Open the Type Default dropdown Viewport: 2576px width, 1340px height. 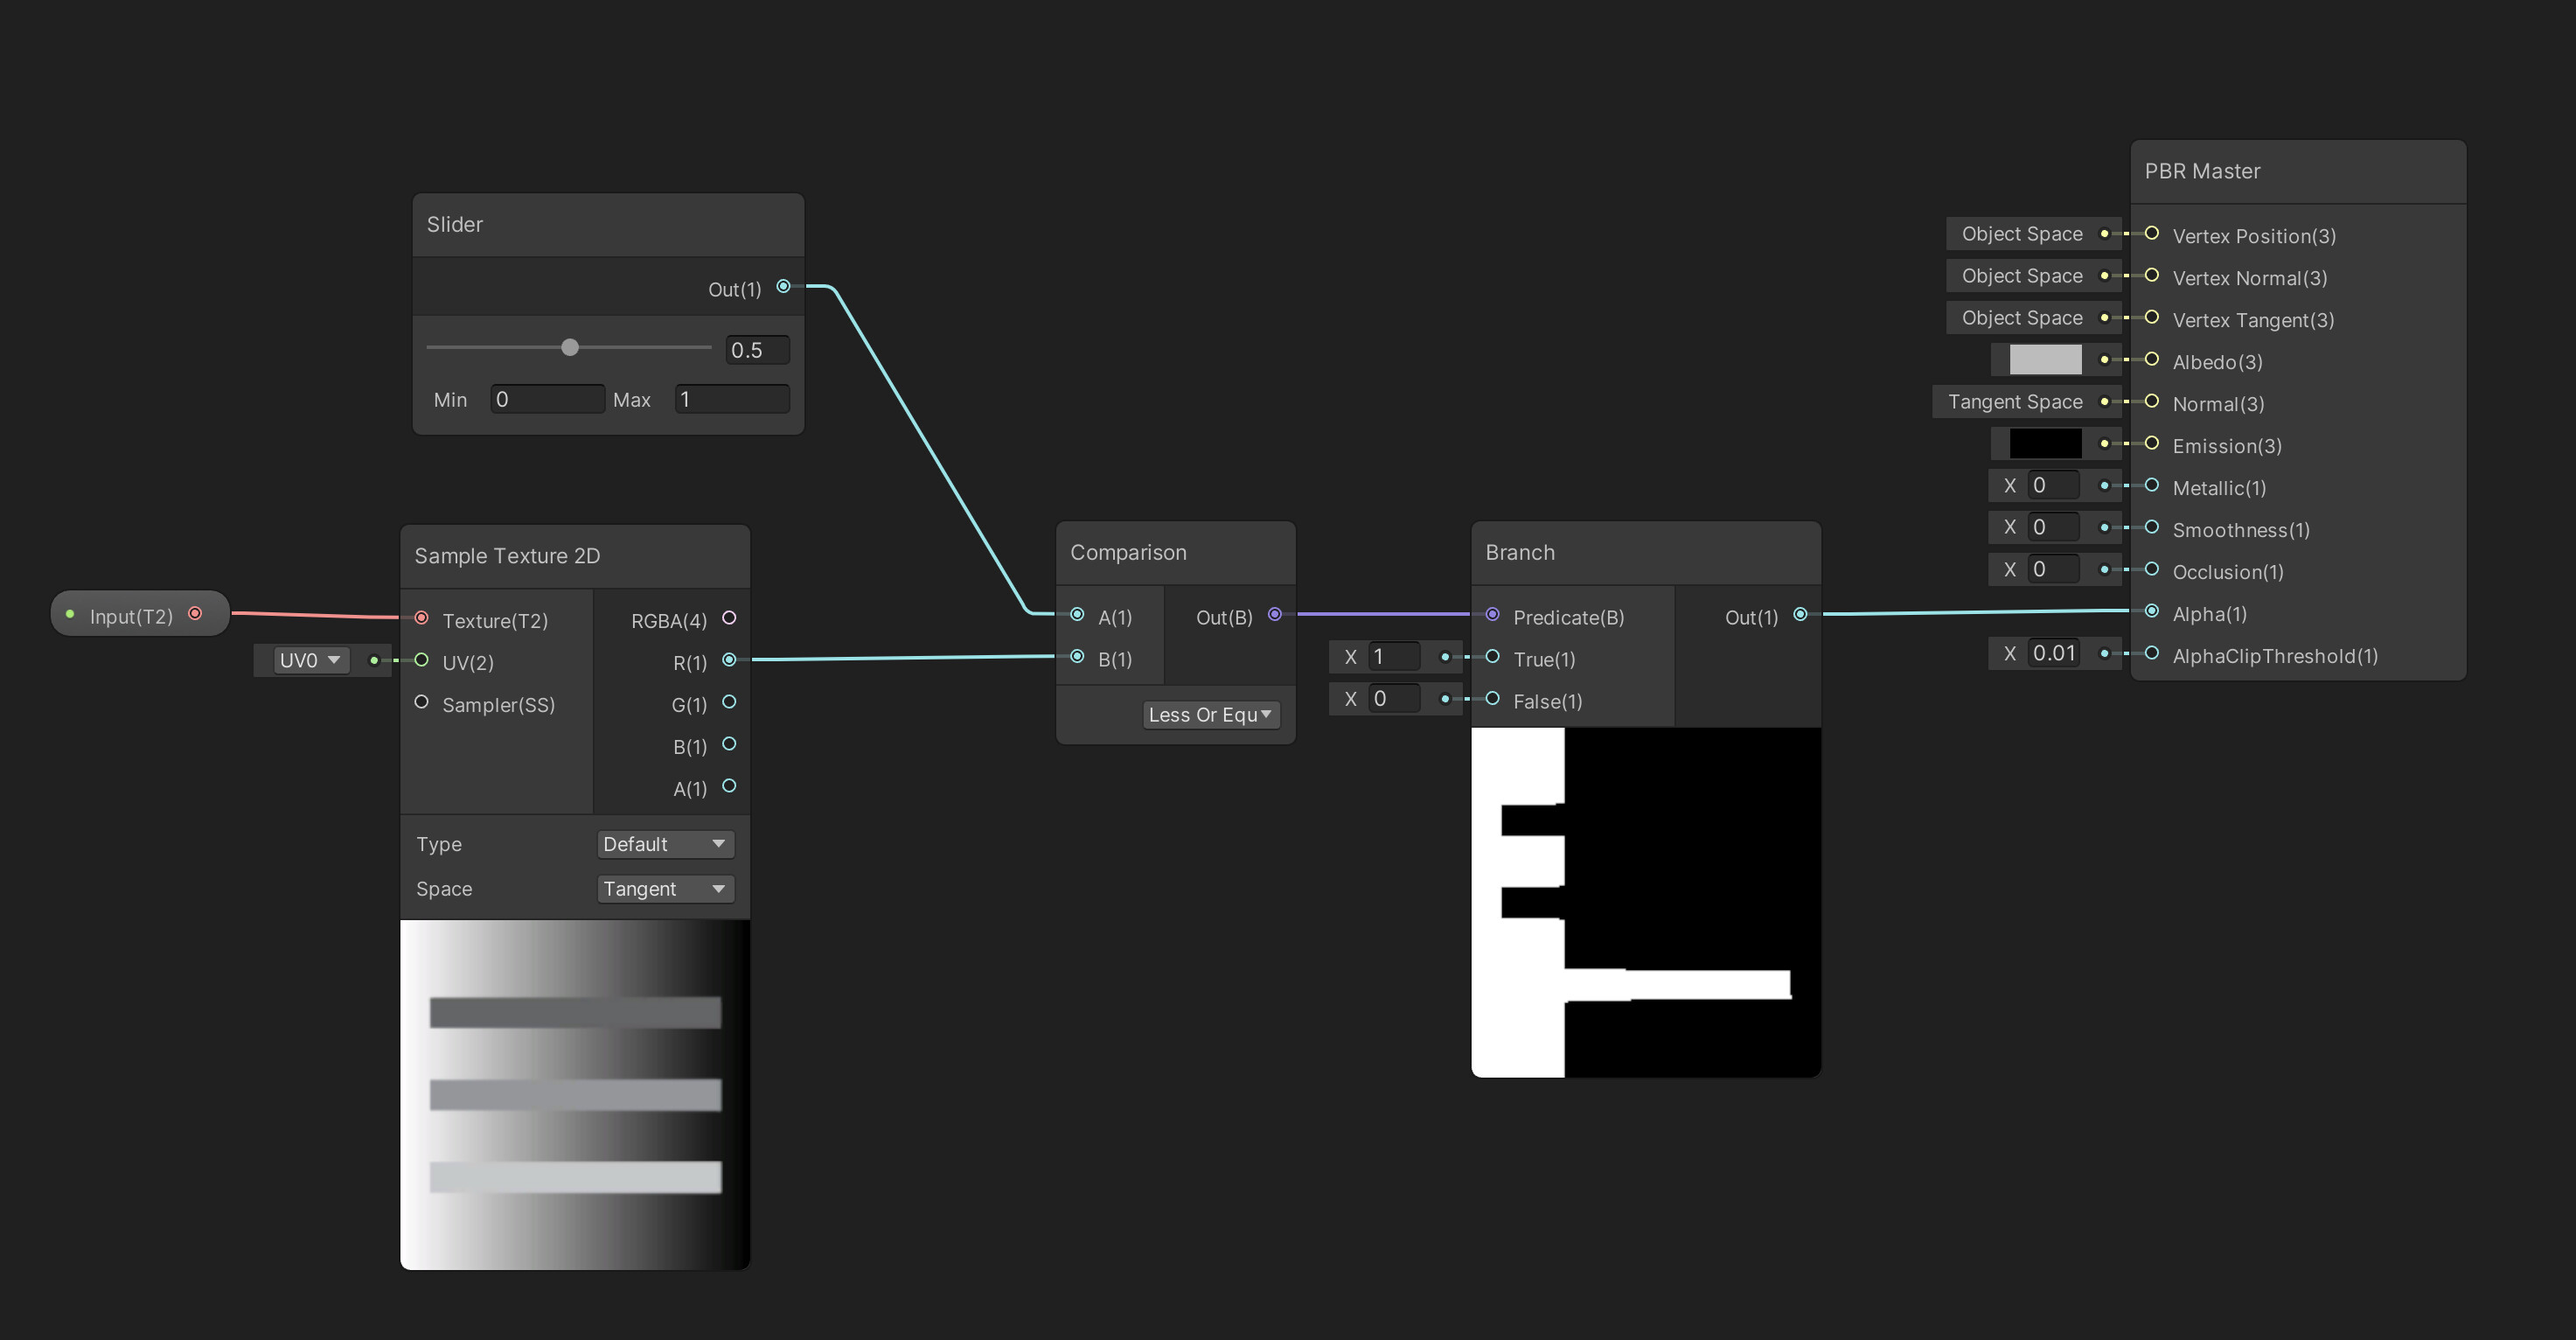(x=665, y=844)
